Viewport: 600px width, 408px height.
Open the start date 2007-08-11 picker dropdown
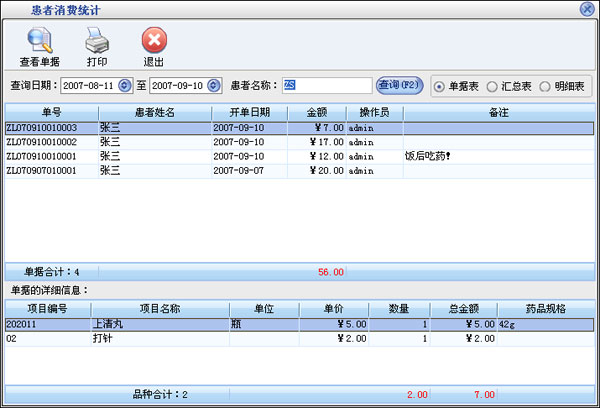tap(125, 86)
